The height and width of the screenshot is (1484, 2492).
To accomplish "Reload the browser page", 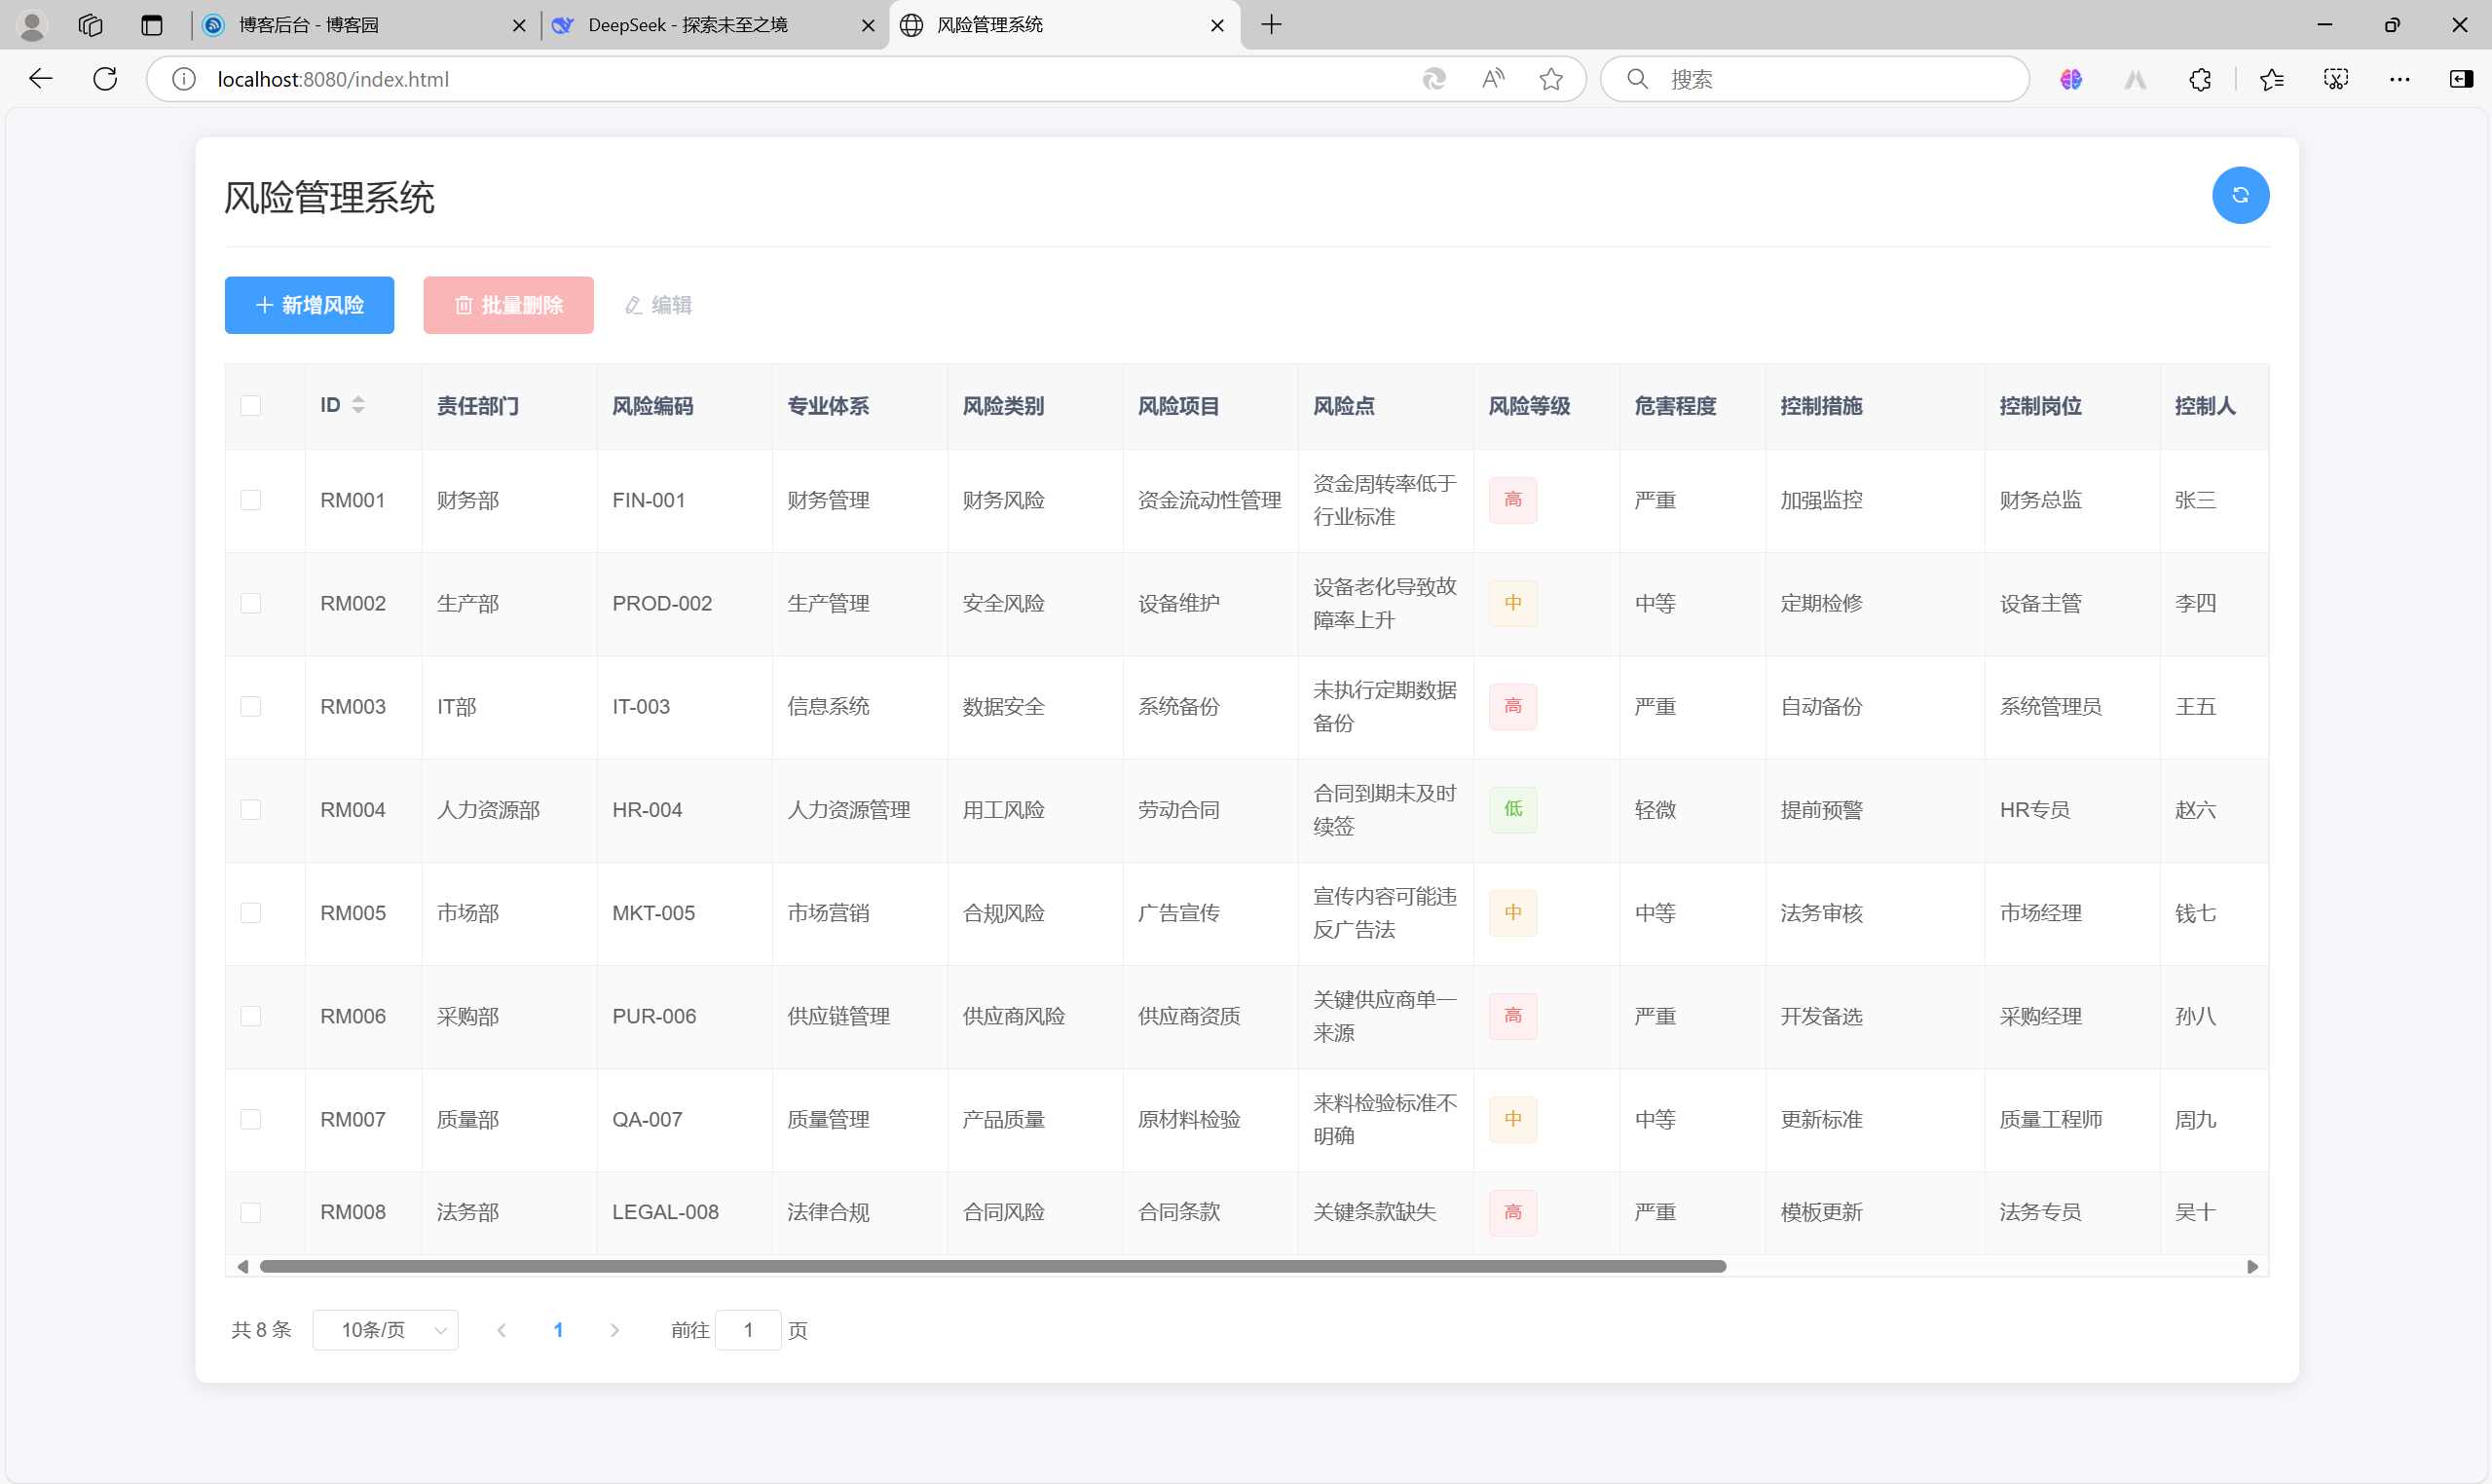I will point(105,79).
